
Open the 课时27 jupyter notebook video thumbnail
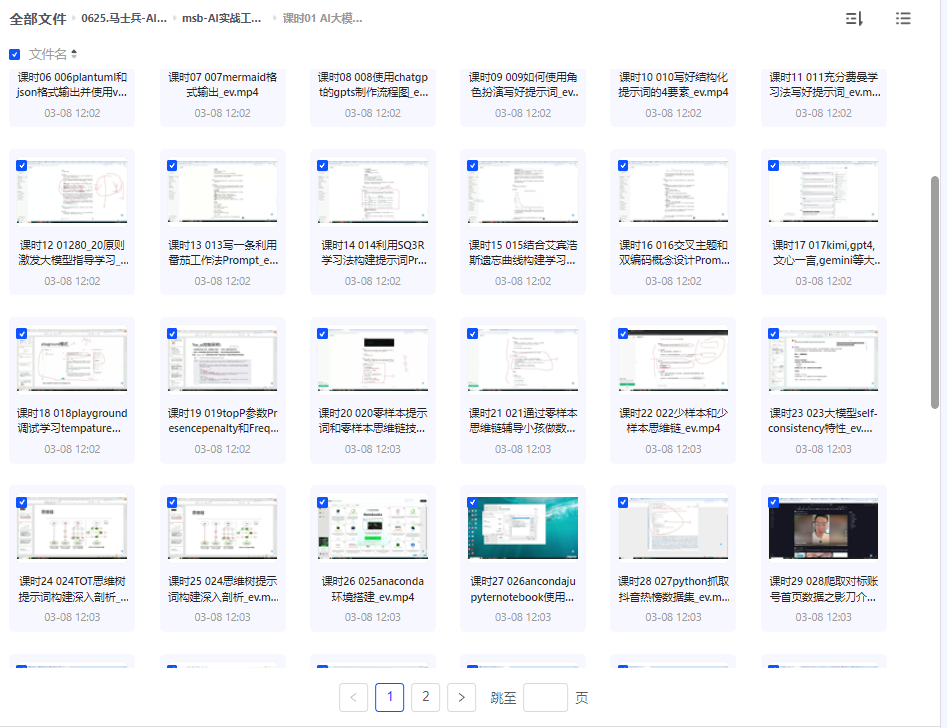click(522, 528)
